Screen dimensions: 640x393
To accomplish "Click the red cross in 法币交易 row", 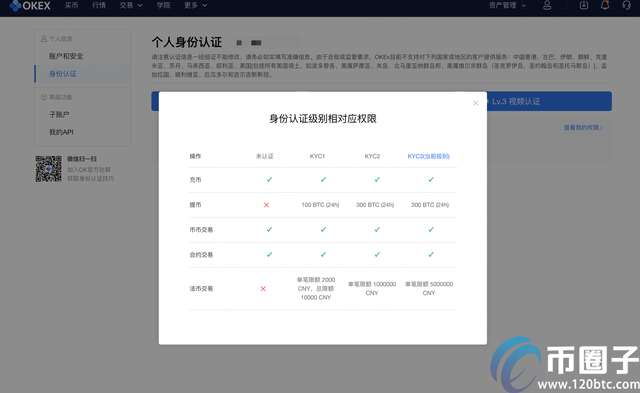I will click(x=263, y=289).
